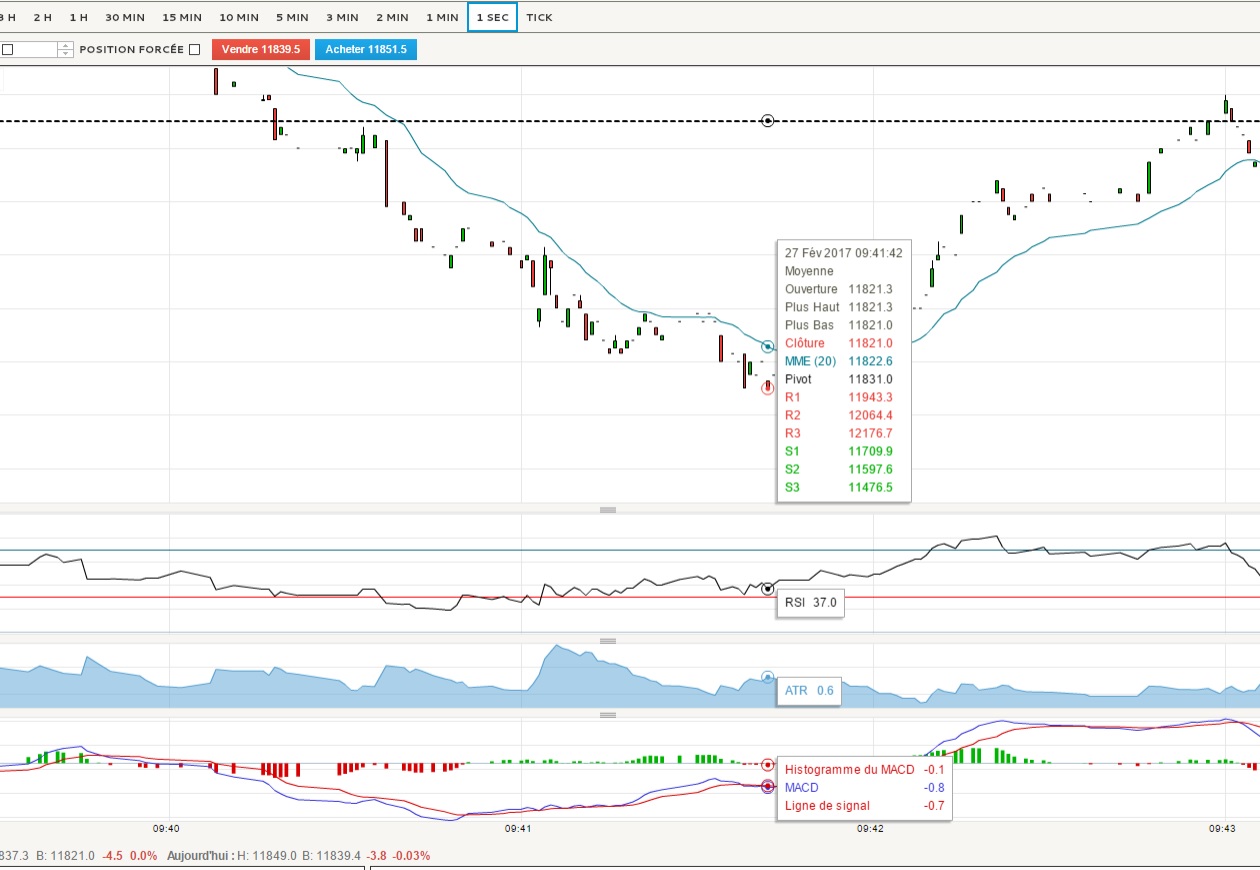The image size is (1260, 870).
Task: Select the 15 MIN timeframe
Action: [181, 18]
